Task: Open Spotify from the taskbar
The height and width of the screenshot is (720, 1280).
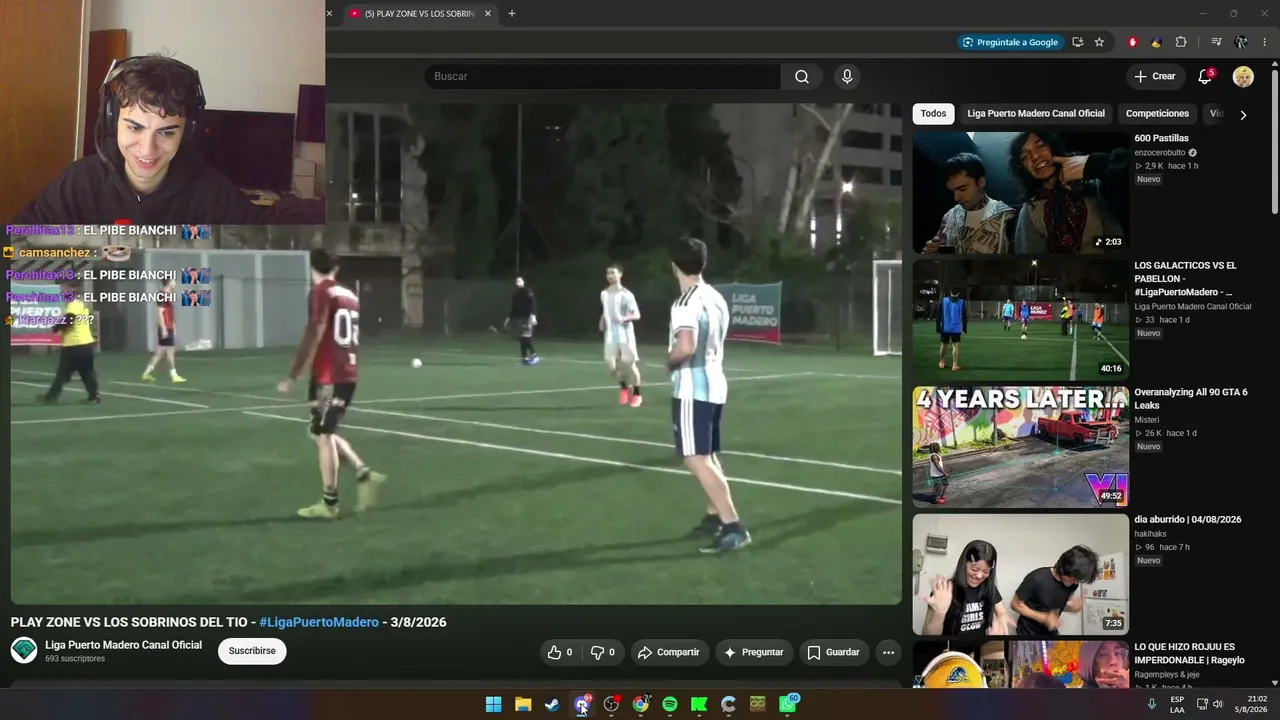Action: point(670,704)
